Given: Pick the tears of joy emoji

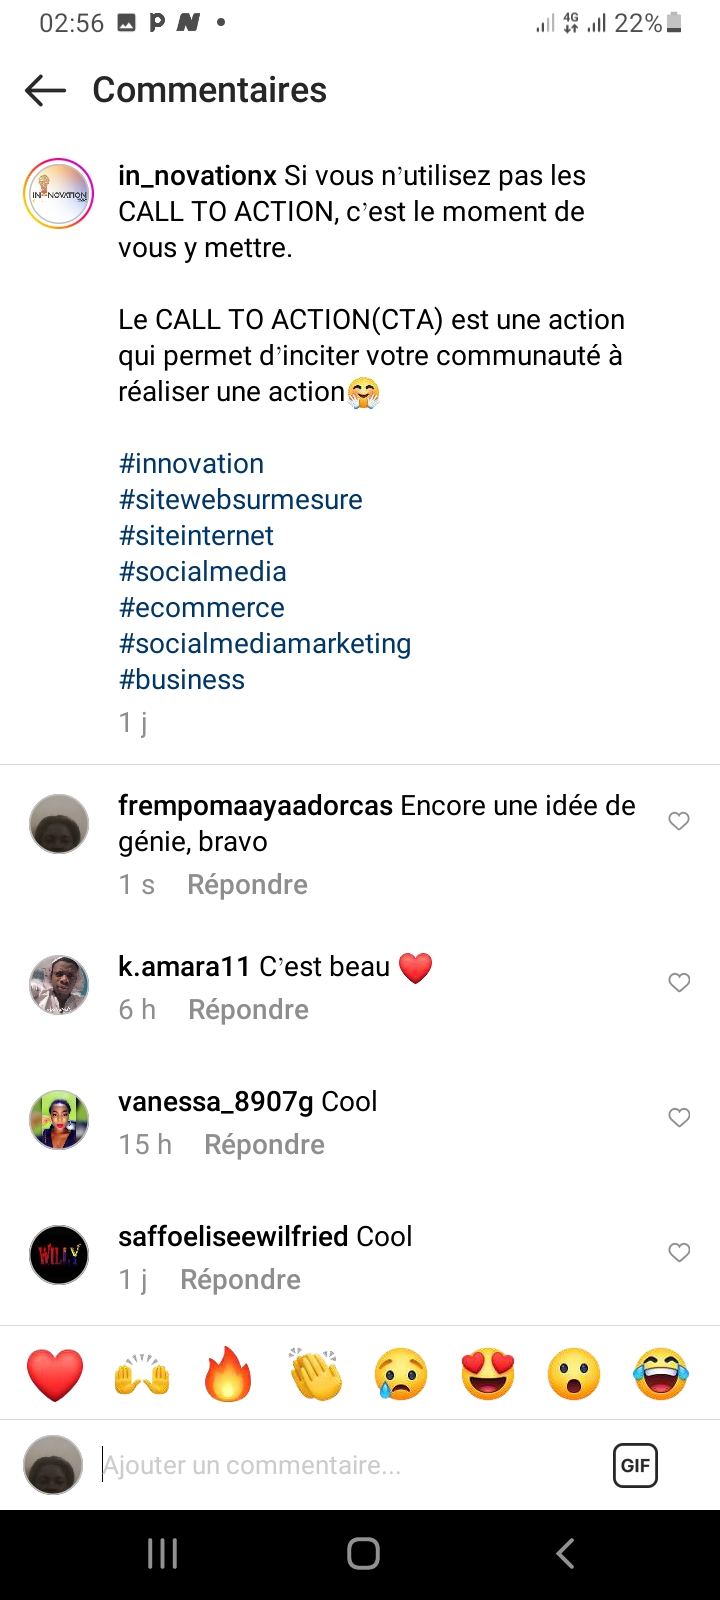Looking at the screenshot, I should point(661,1374).
